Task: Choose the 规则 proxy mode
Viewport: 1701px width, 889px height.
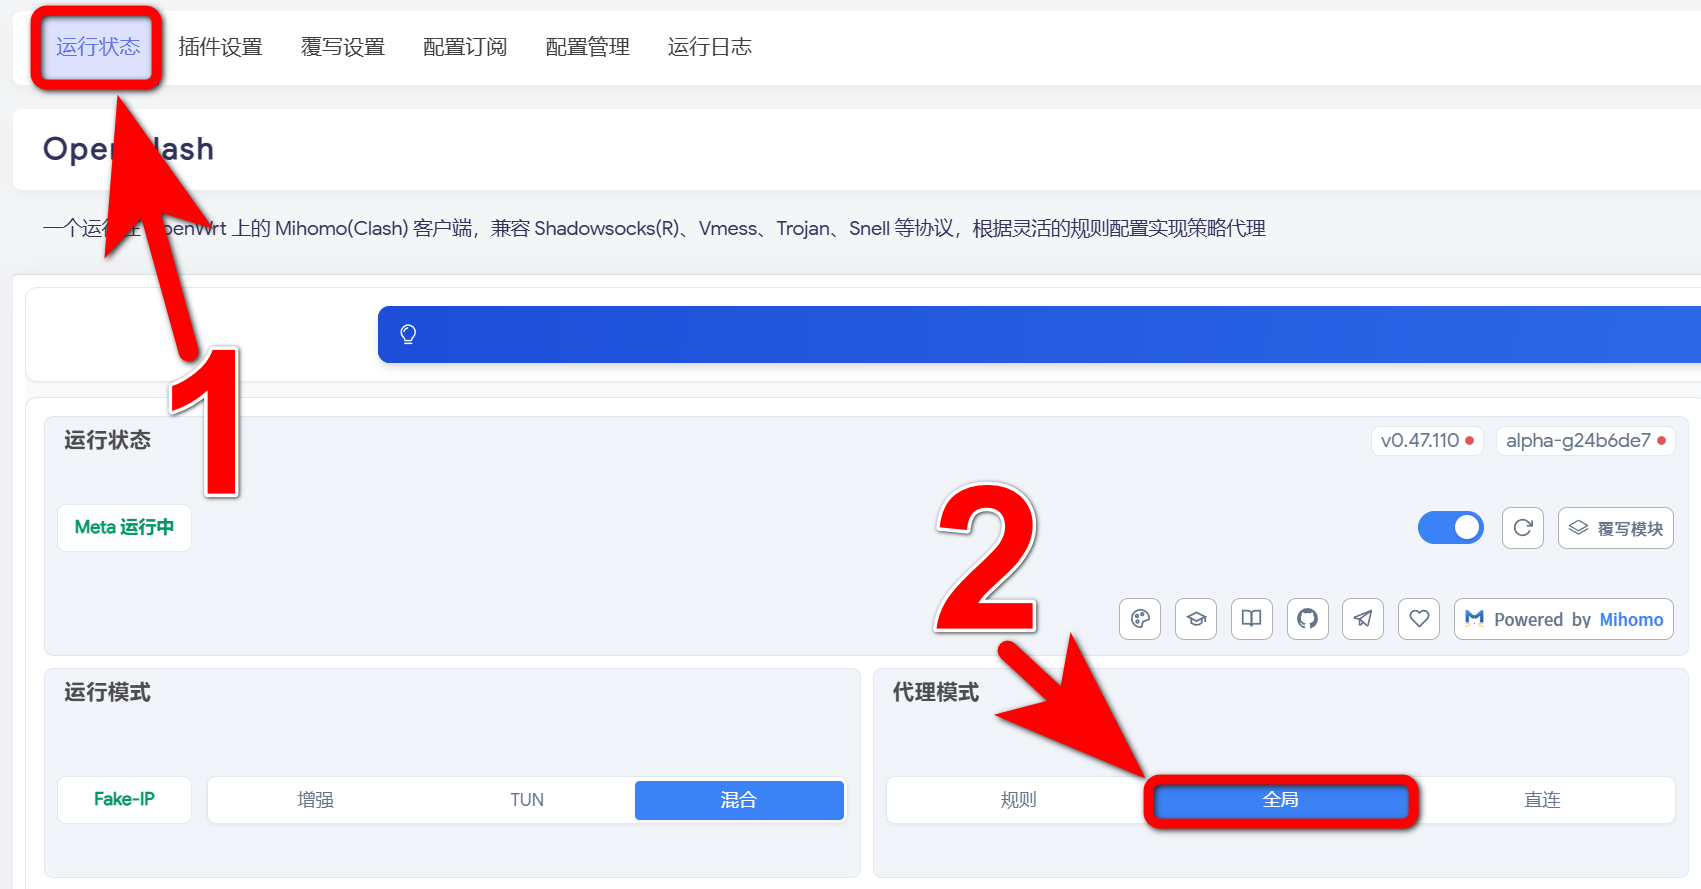Action: click(x=1018, y=800)
